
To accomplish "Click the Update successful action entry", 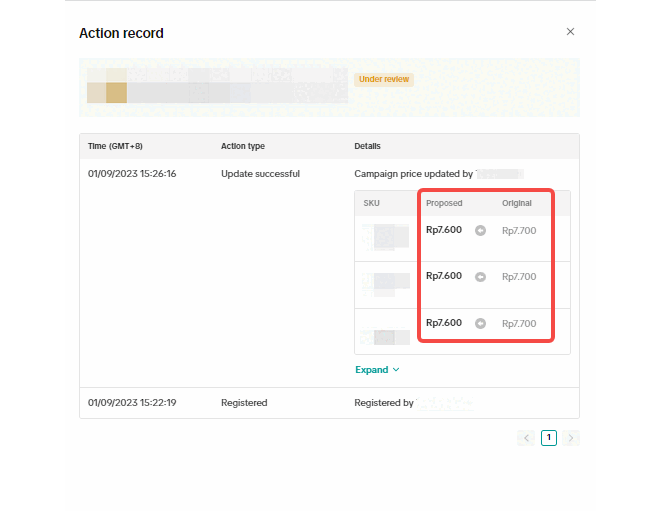I will pyautogui.click(x=260, y=174).
